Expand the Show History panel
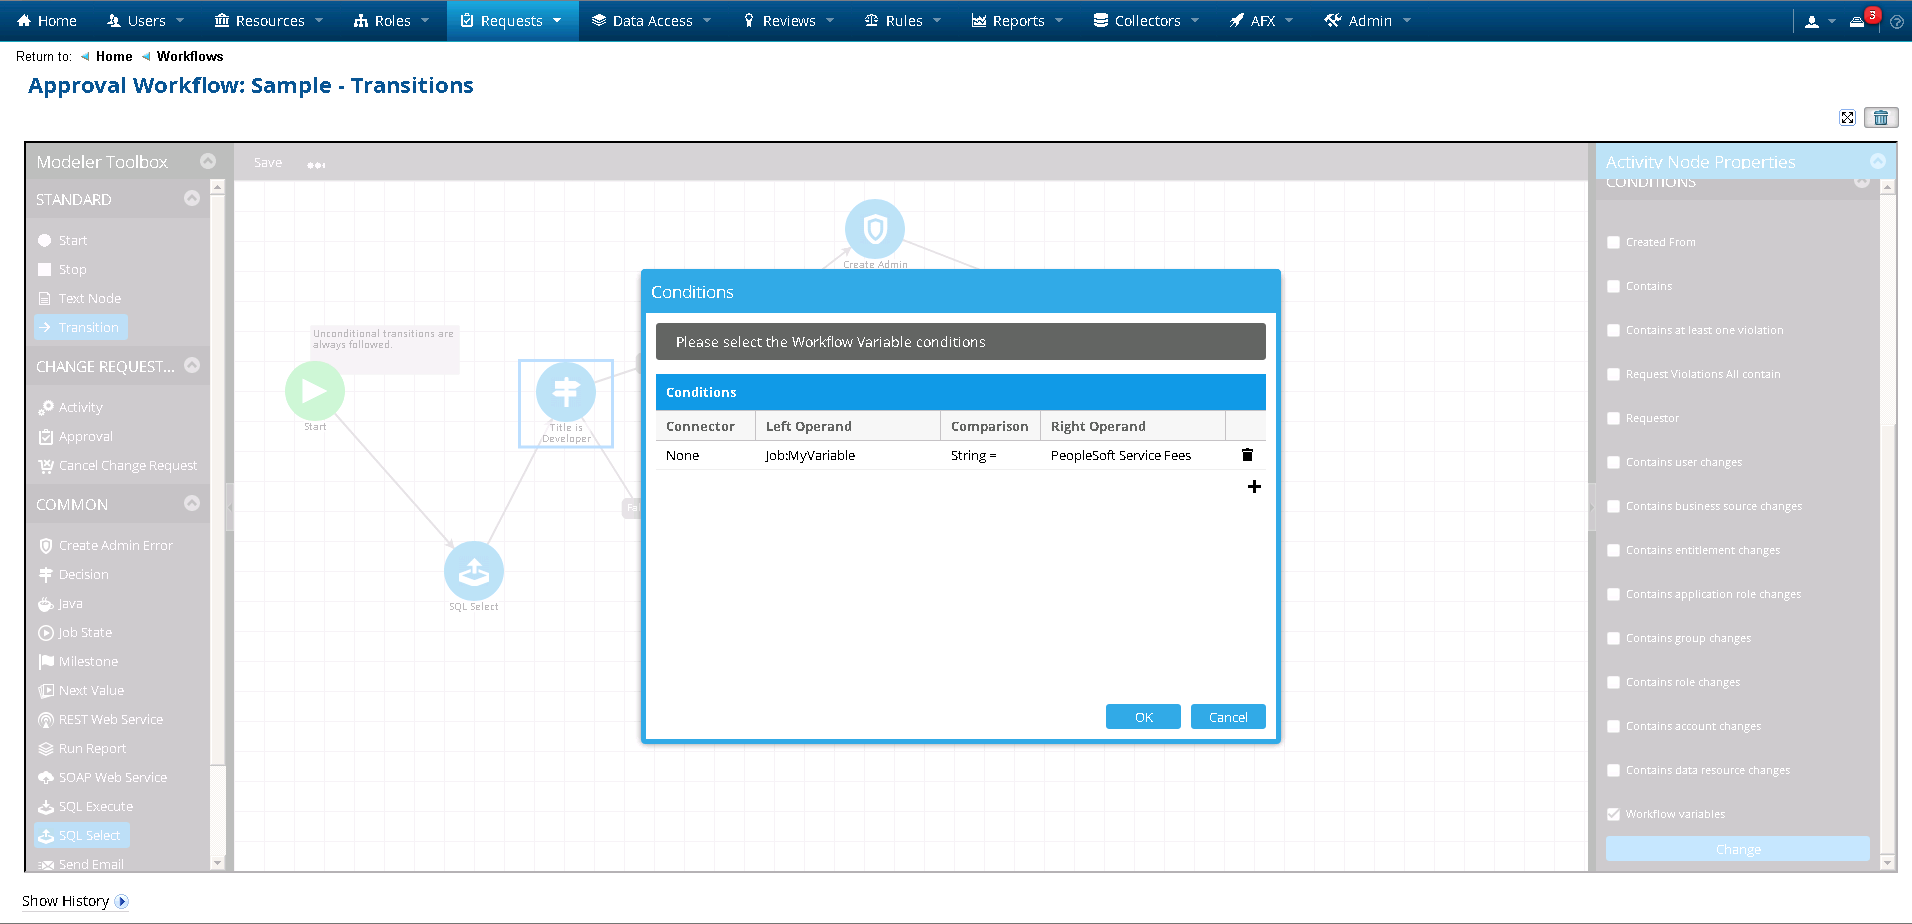The height and width of the screenshot is (924, 1912). (121, 901)
